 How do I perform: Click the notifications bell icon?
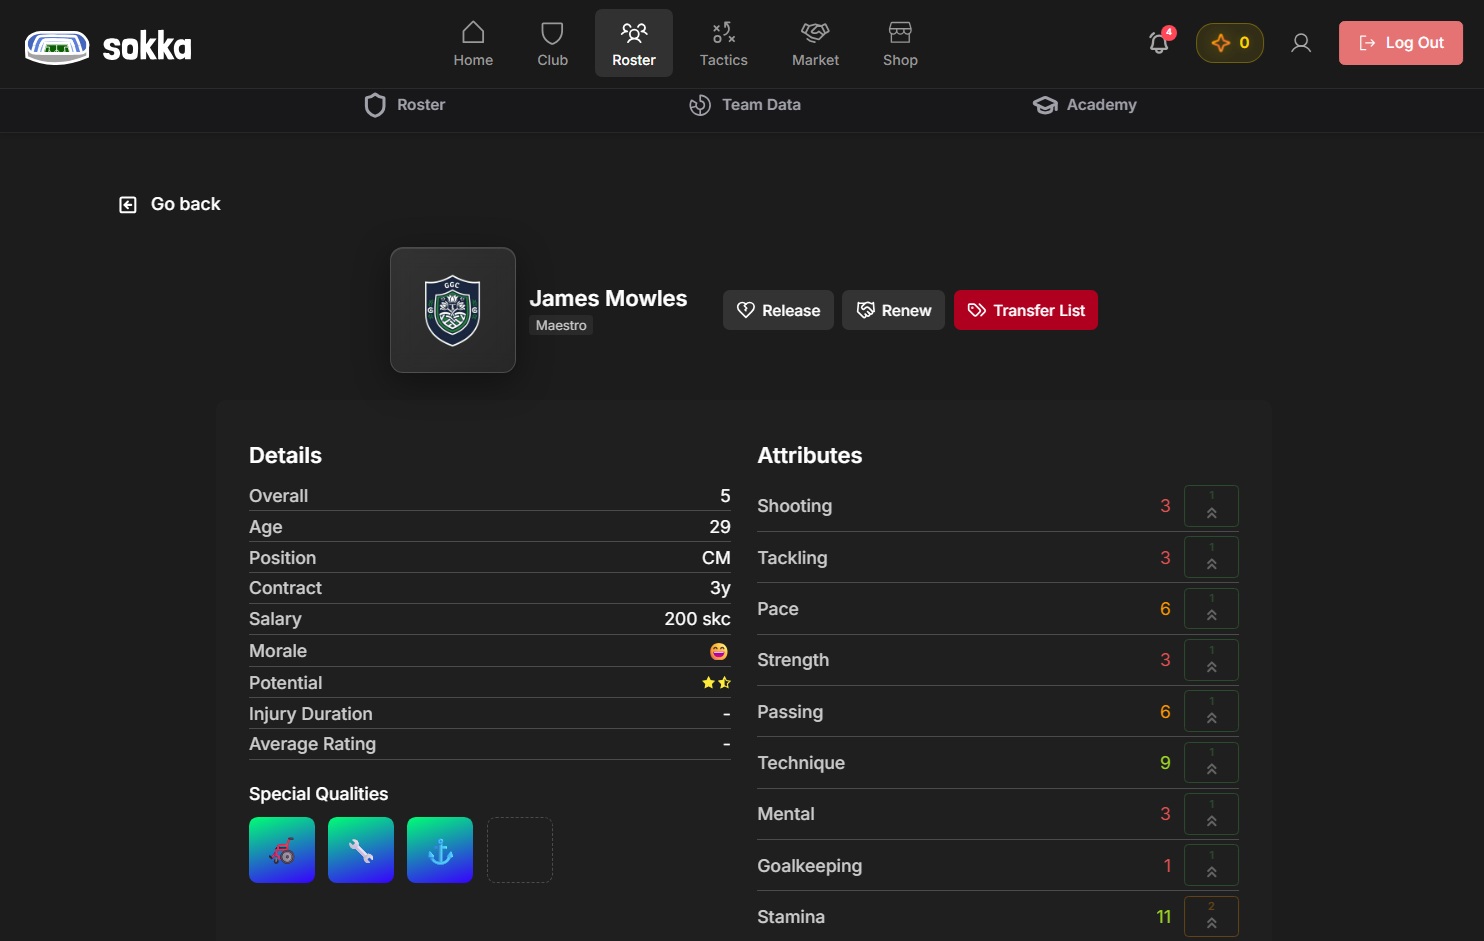pyautogui.click(x=1159, y=43)
